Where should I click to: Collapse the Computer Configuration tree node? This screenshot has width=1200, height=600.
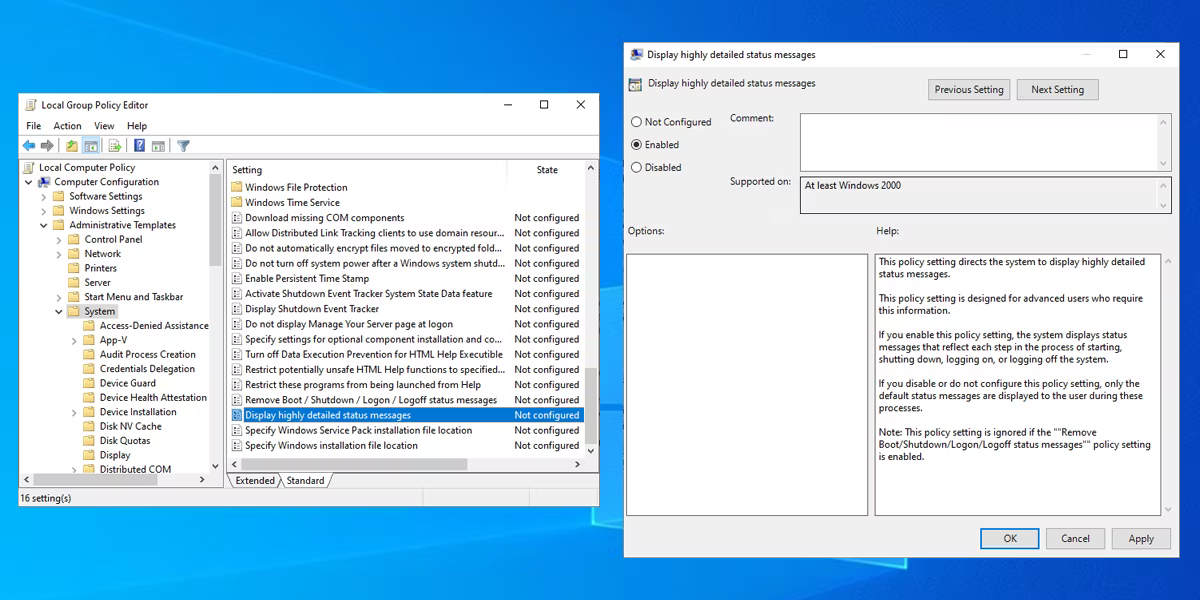coord(29,182)
